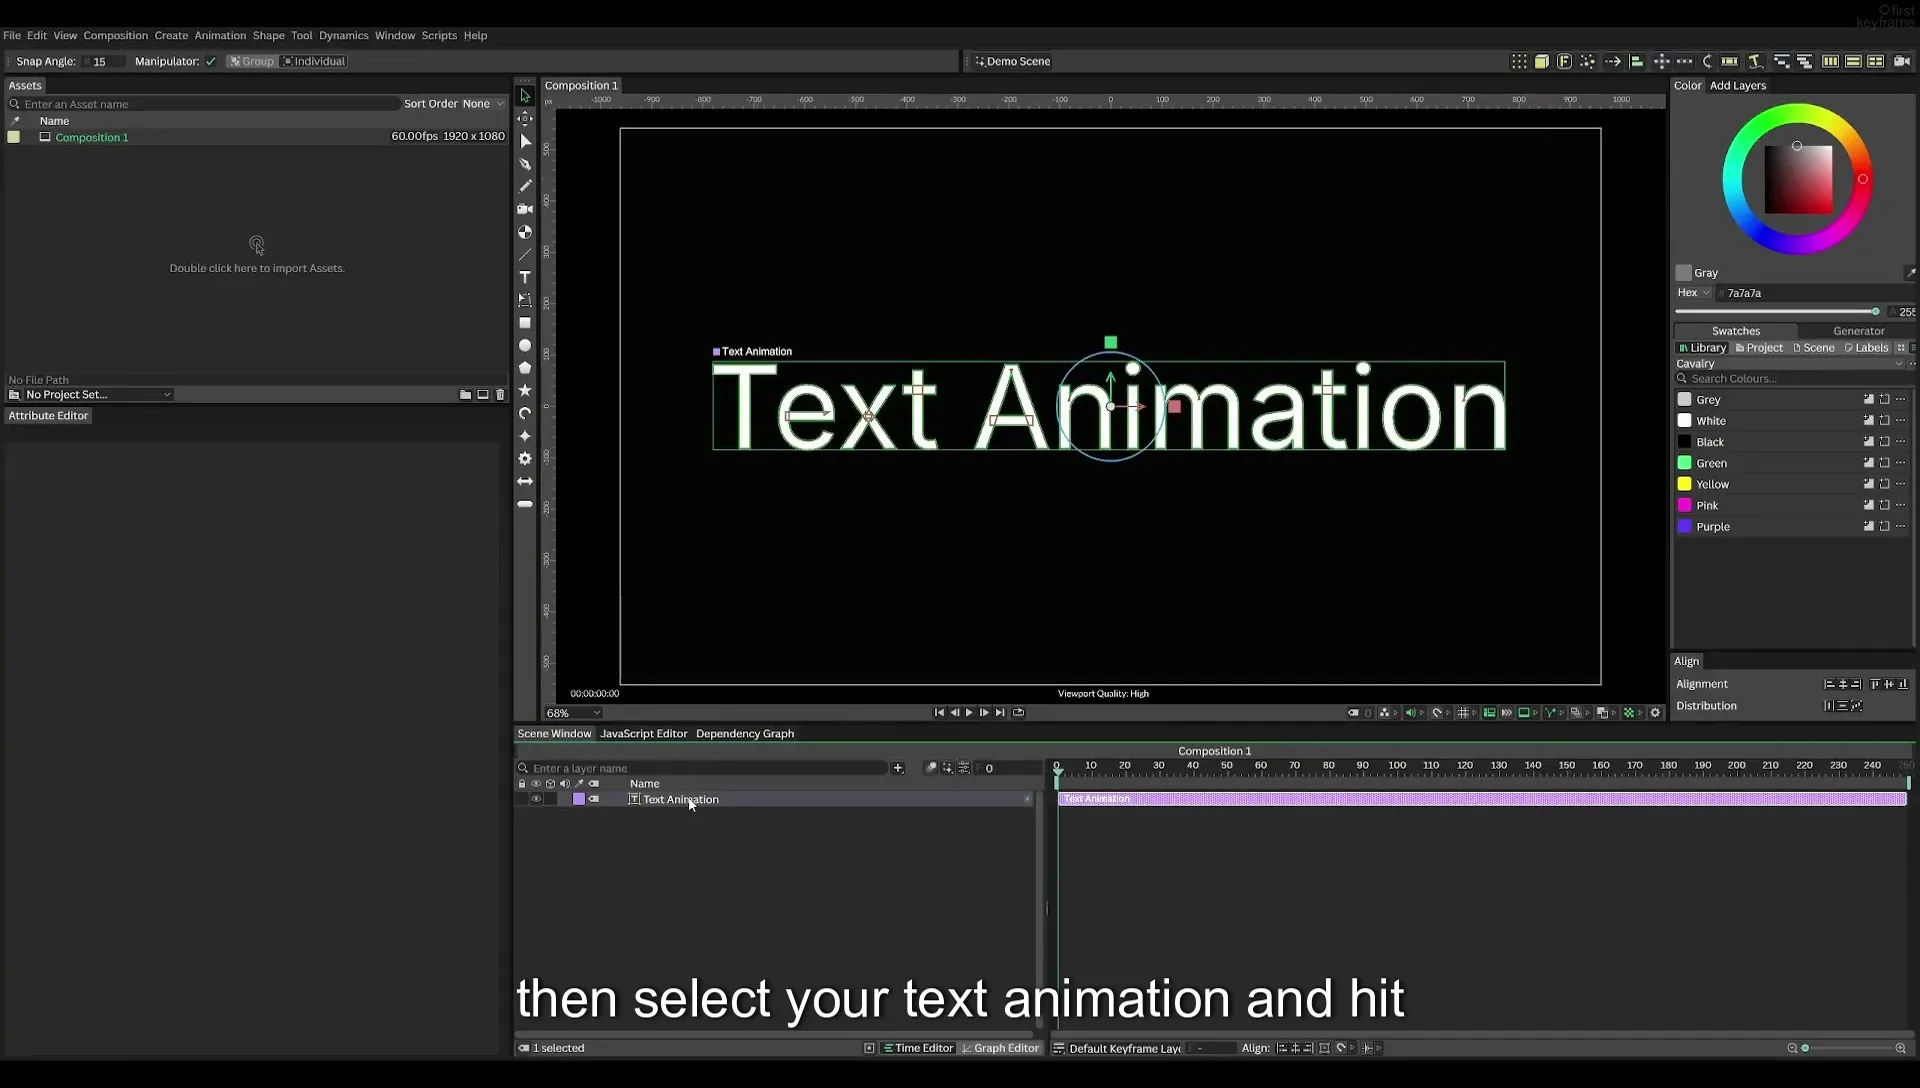Click the text-on-path shelf icon
This screenshot has width=1920, height=1088.
(1755, 61)
